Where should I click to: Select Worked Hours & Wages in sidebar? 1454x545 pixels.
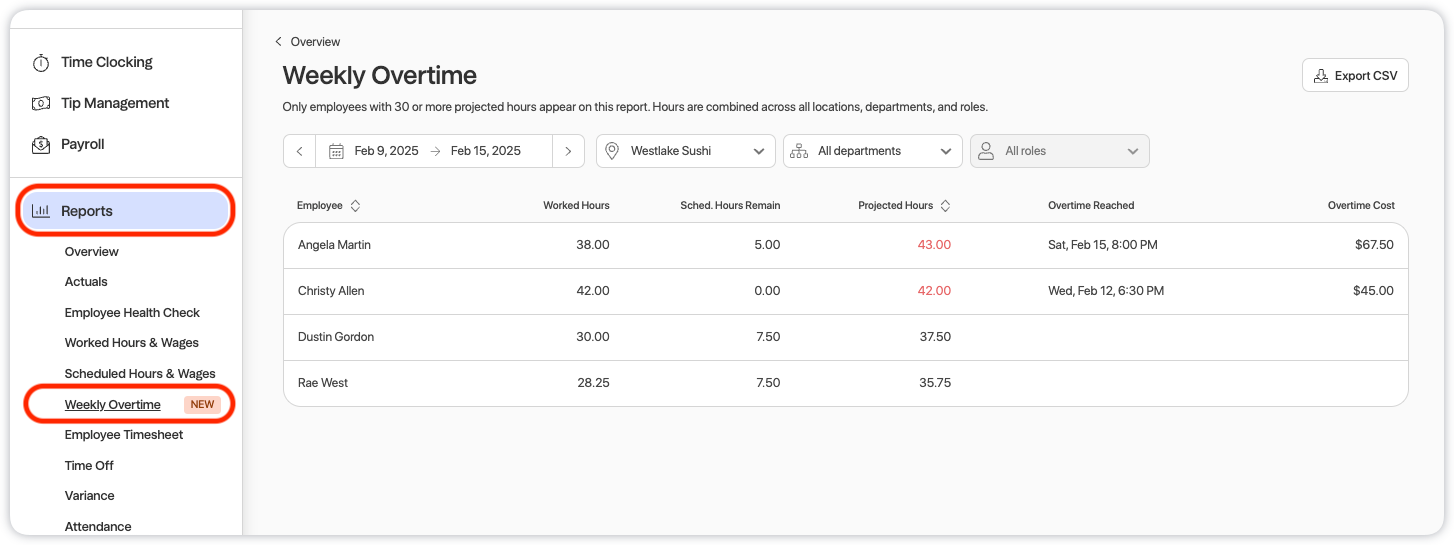(x=131, y=343)
